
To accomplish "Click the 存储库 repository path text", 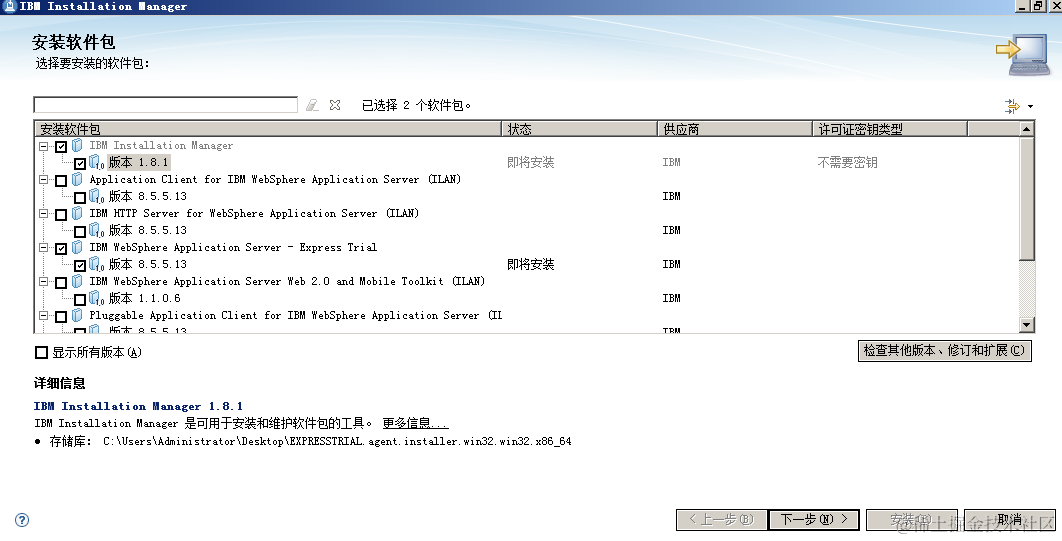I will 337,441.
